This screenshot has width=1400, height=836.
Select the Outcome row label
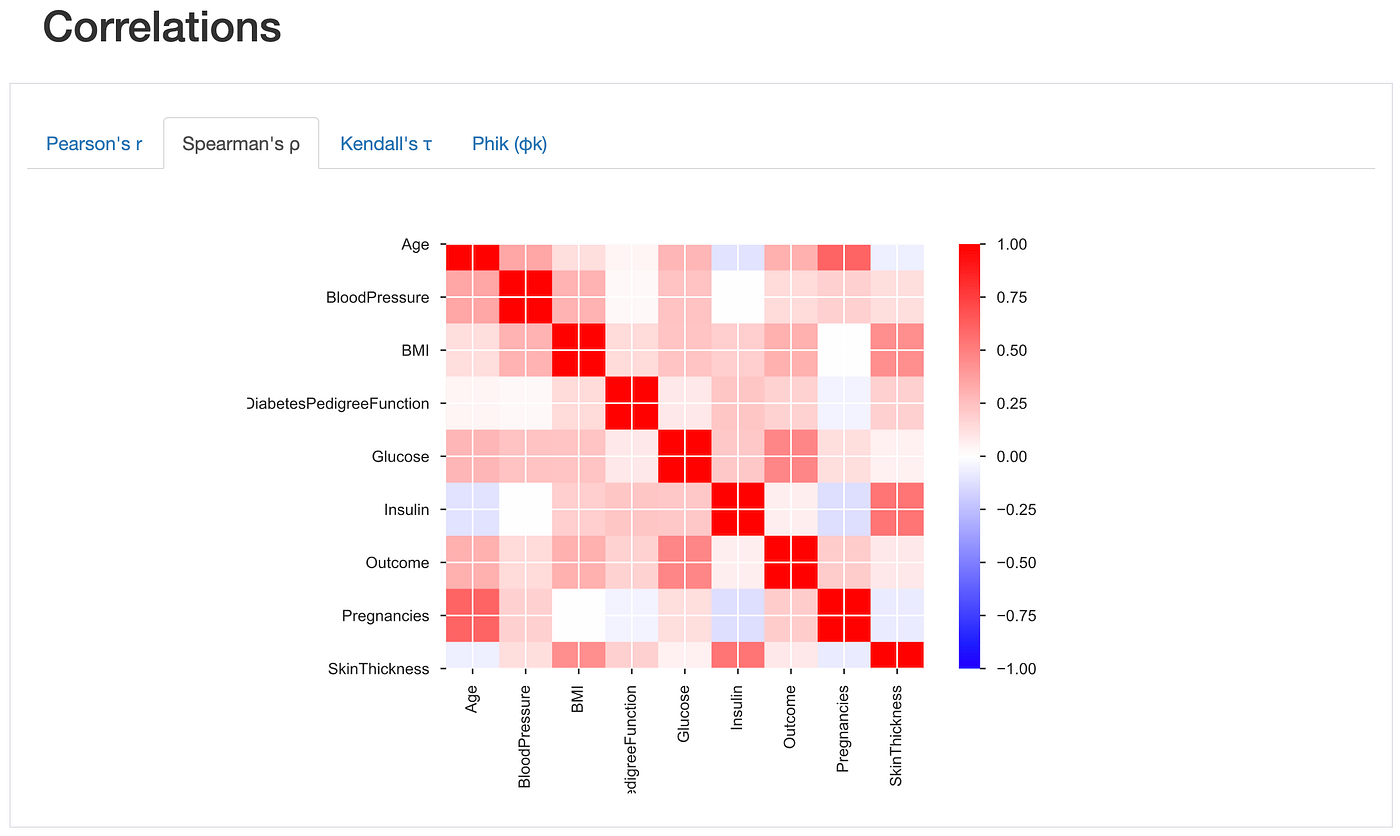pyautogui.click(x=397, y=562)
